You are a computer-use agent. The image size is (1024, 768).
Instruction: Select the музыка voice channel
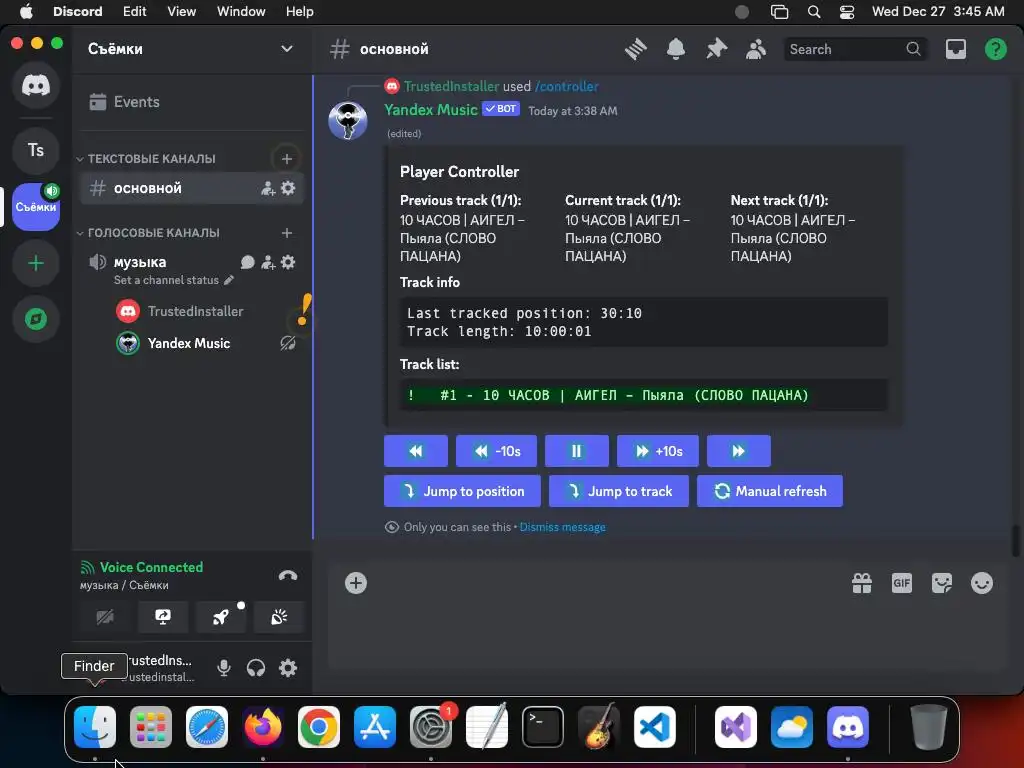coord(140,263)
